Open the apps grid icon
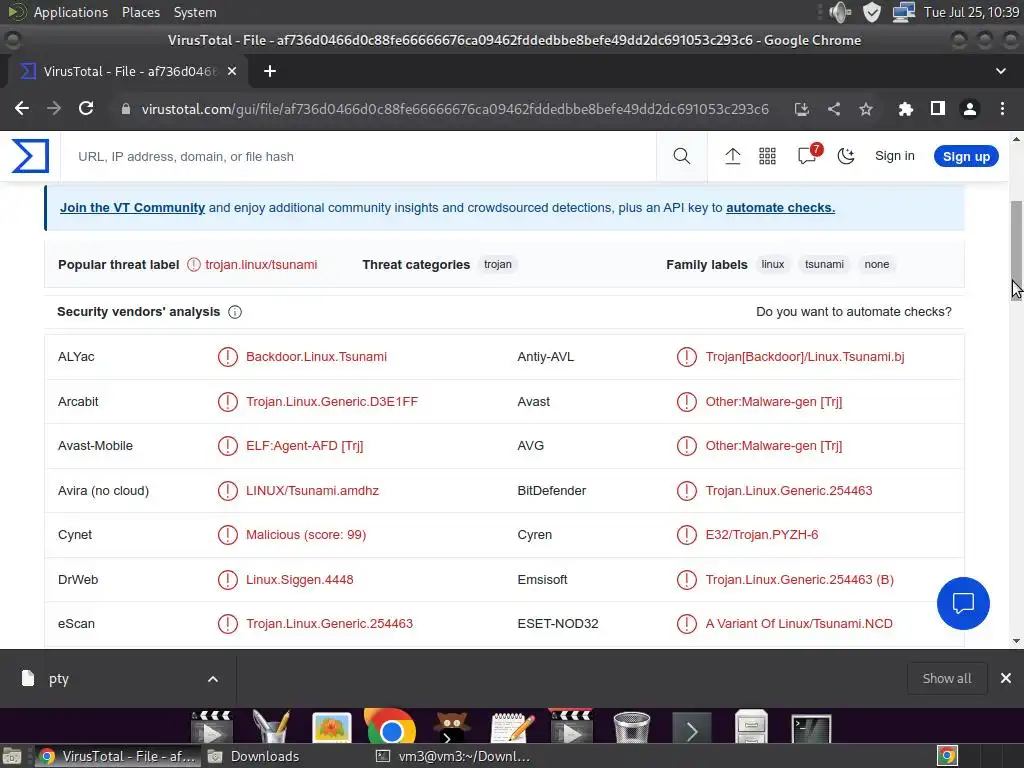 767,156
